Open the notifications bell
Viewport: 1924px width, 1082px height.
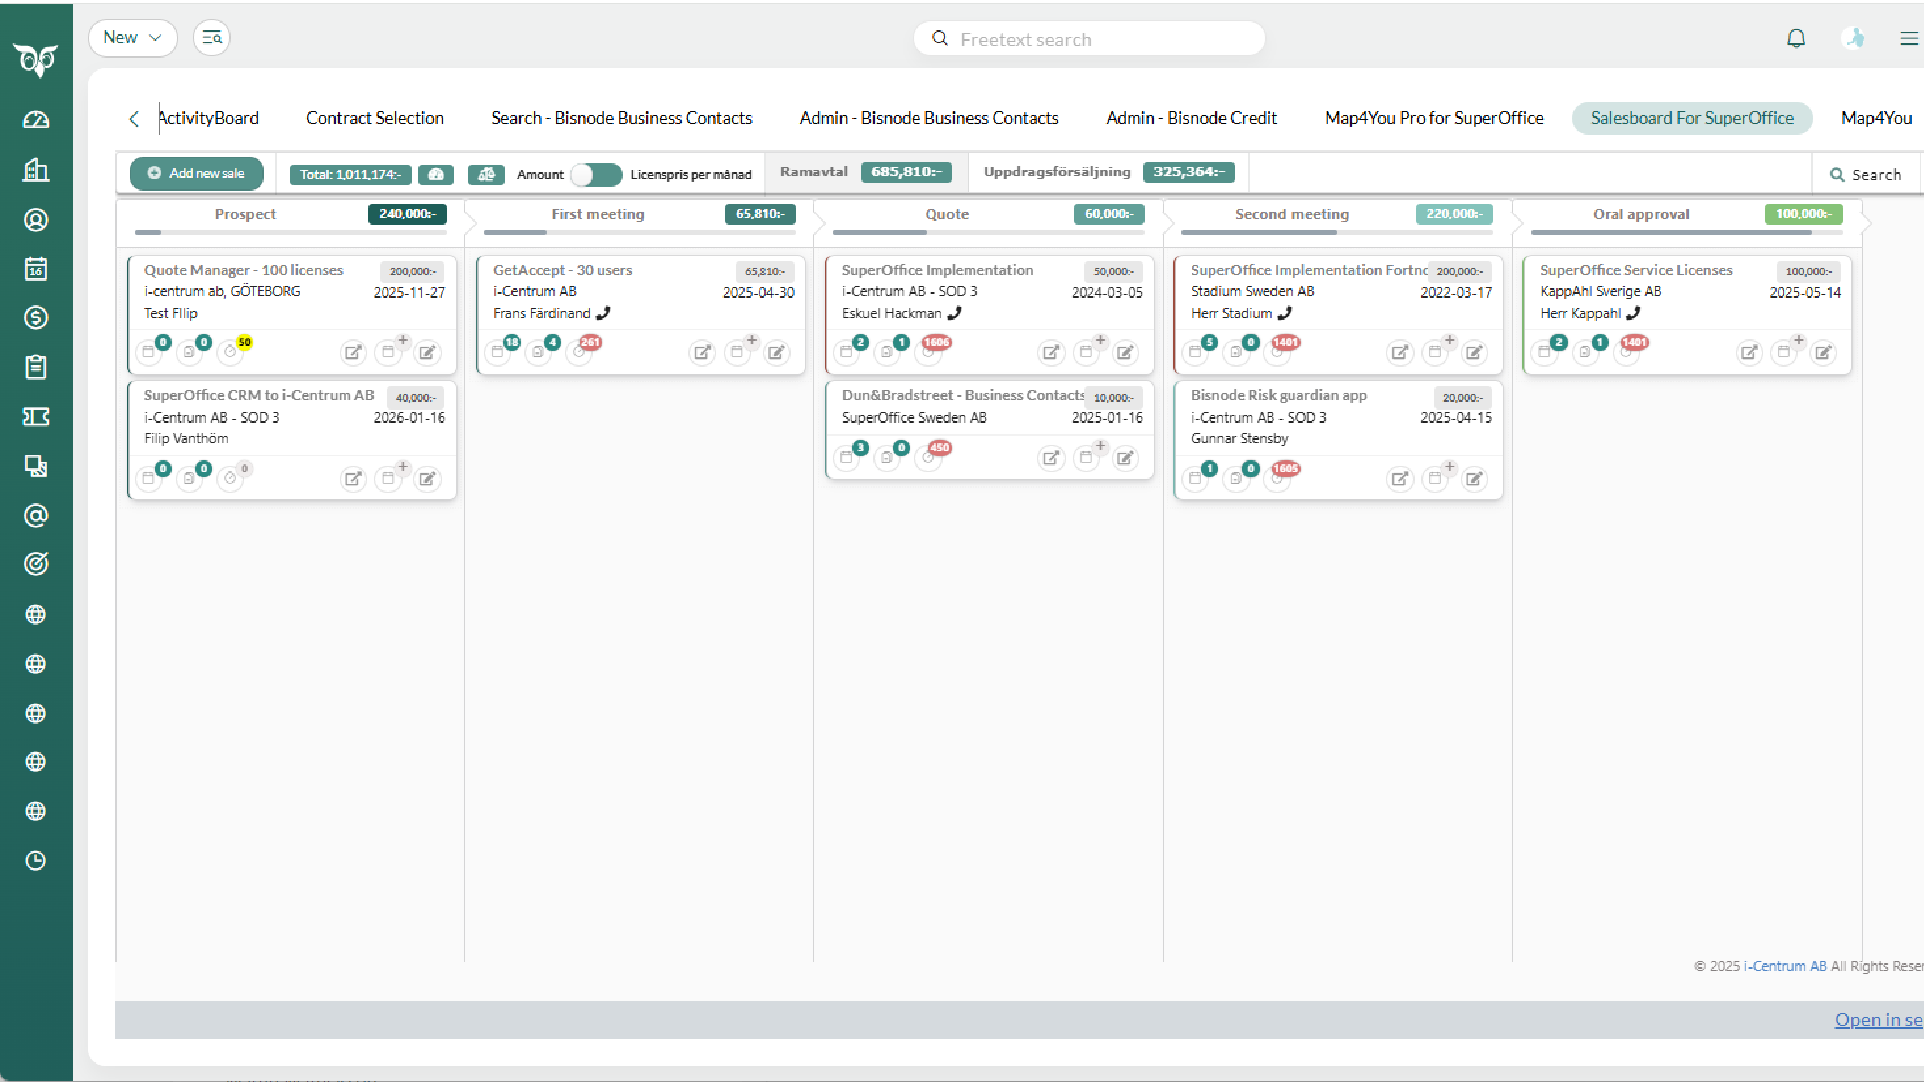1796,38
